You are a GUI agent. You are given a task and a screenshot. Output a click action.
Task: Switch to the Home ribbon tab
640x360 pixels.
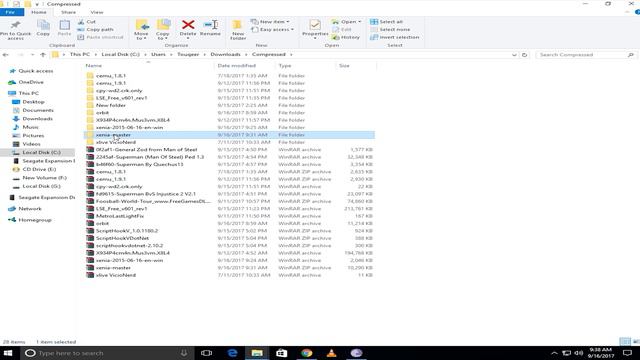(x=39, y=12)
